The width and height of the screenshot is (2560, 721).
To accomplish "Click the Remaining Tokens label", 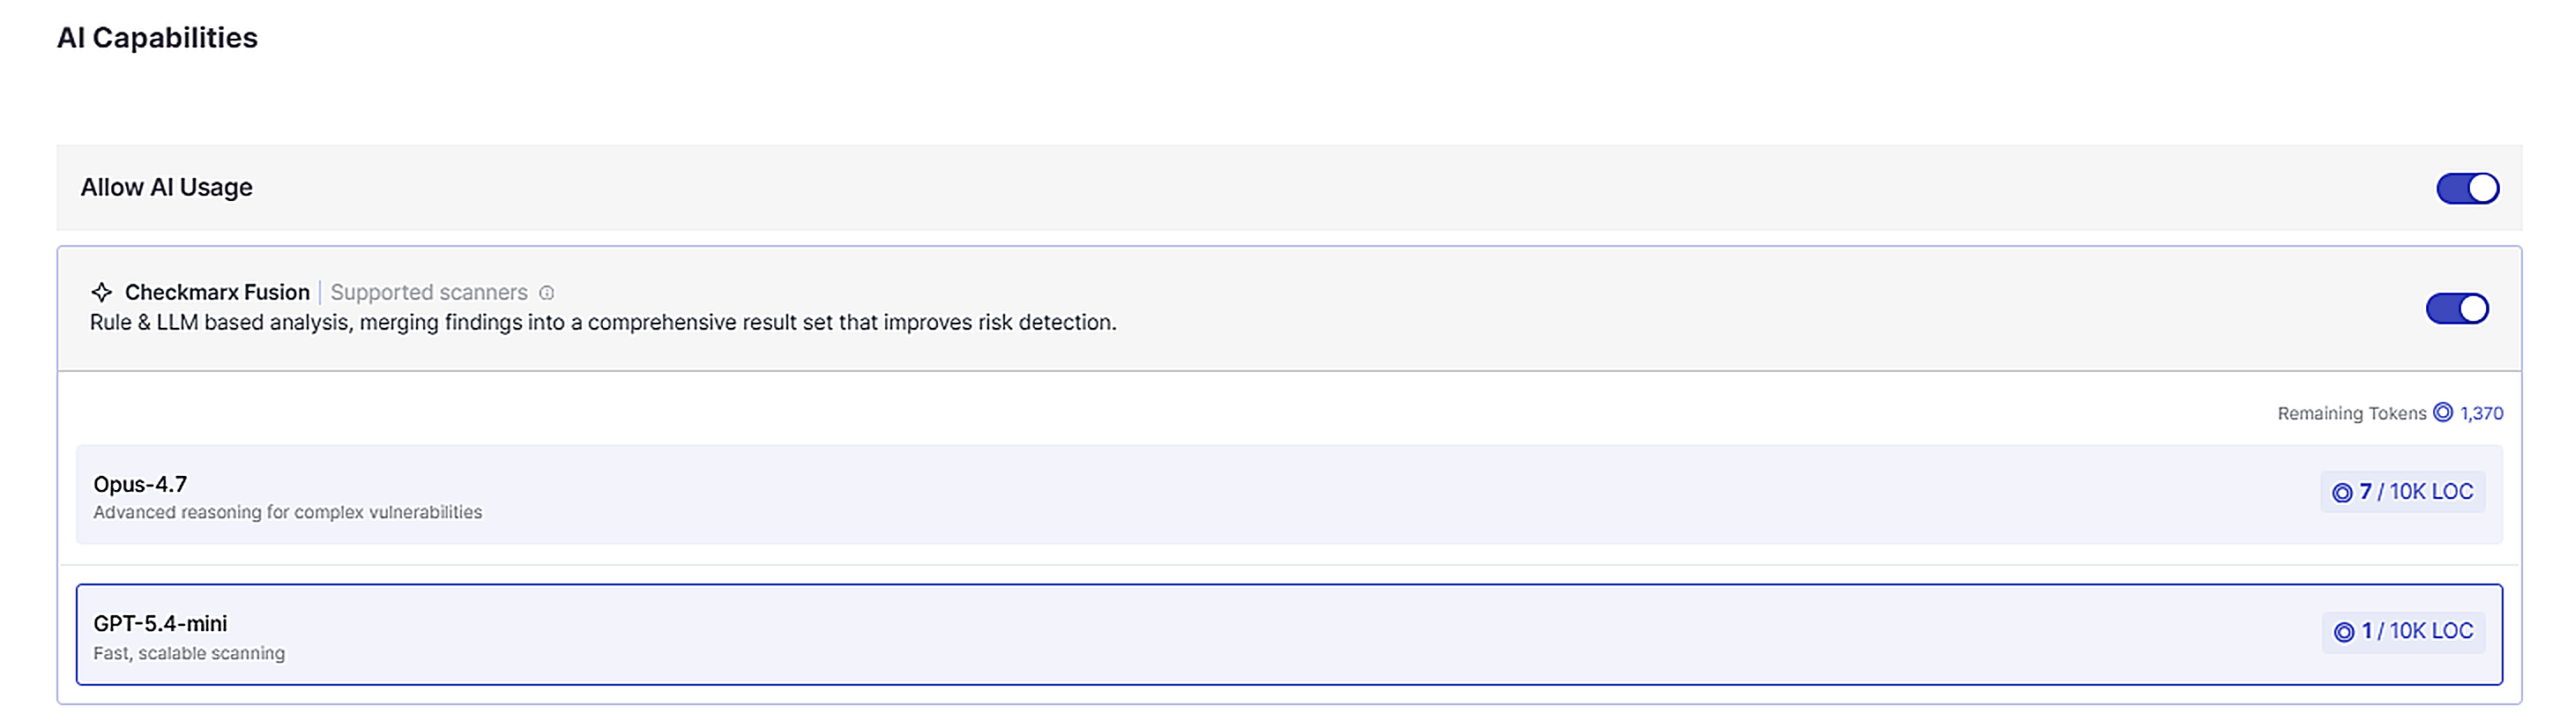I will (x=2351, y=413).
